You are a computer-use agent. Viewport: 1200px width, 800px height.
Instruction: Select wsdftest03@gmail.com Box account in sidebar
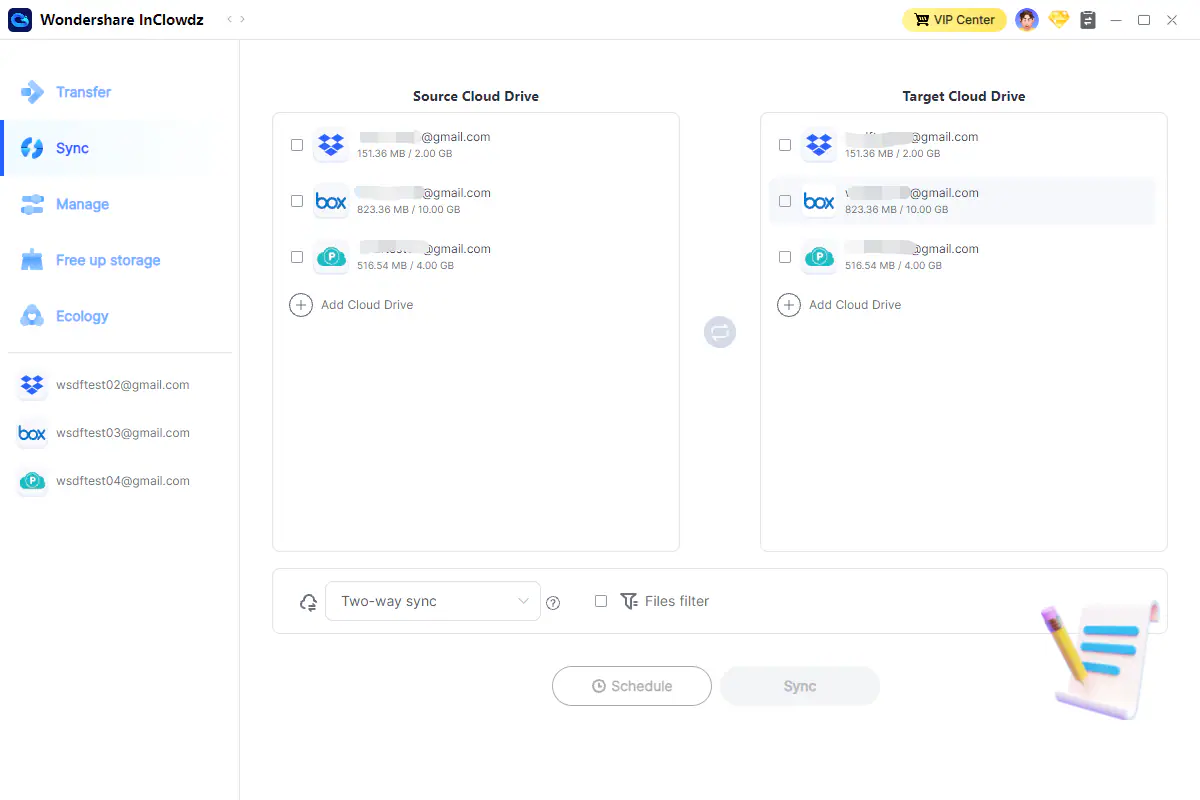coord(122,433)
